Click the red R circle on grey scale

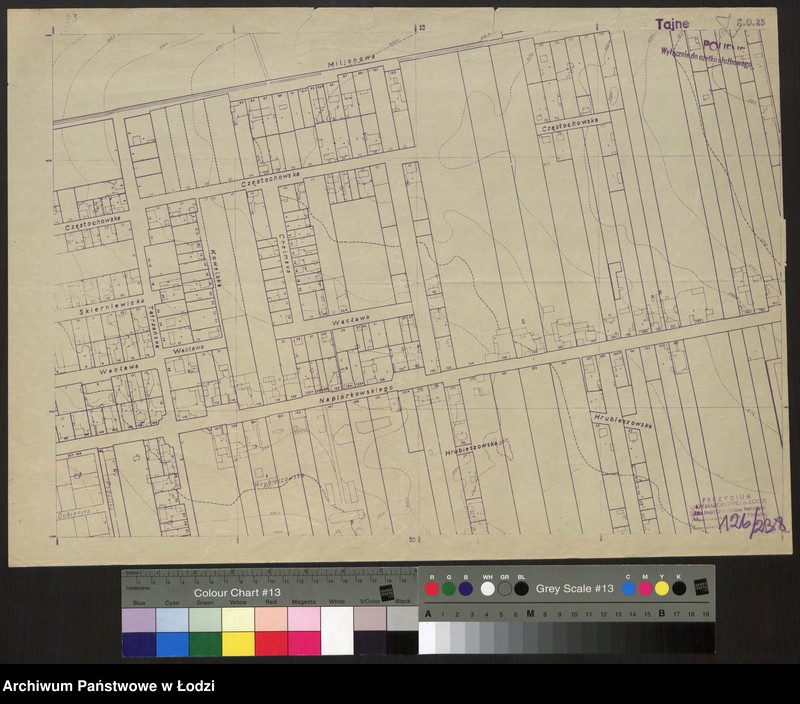point(432,588)
